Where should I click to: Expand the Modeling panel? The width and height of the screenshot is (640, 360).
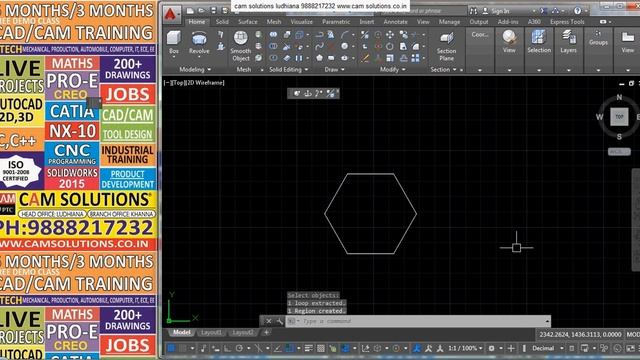(195, 69)
